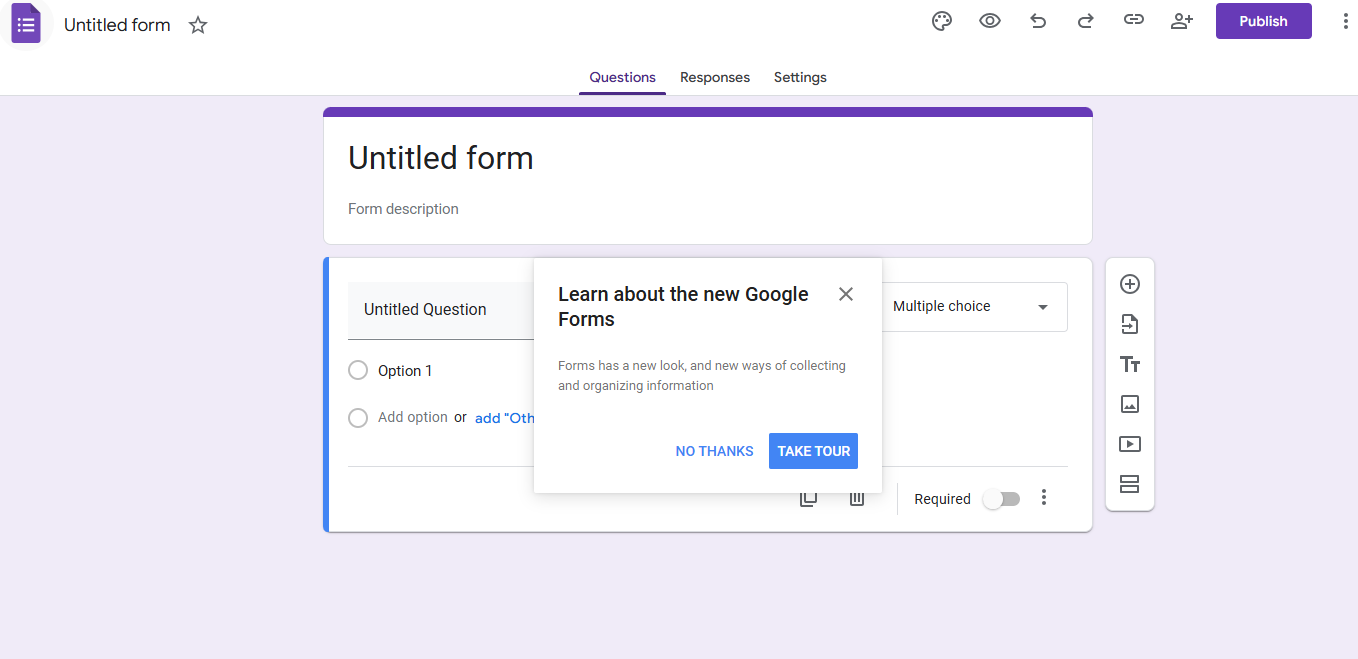This screenshot has height=659, width=1358.
Task: Insert an image into the form
Action: [x=1130, y=404]
